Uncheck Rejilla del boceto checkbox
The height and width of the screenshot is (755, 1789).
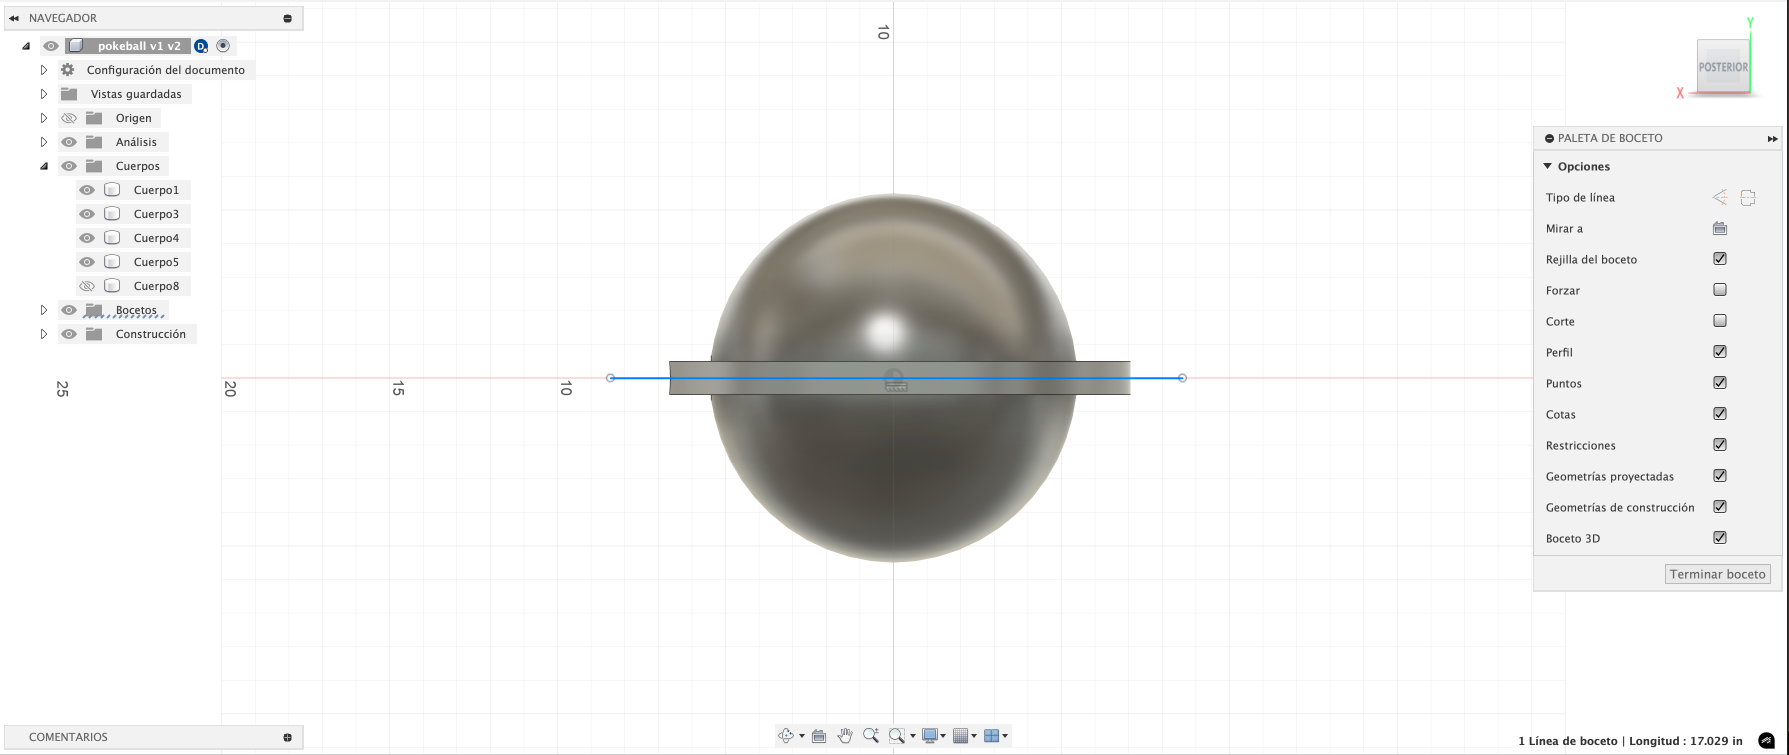pyautogui.click(x=1720, y=259)
